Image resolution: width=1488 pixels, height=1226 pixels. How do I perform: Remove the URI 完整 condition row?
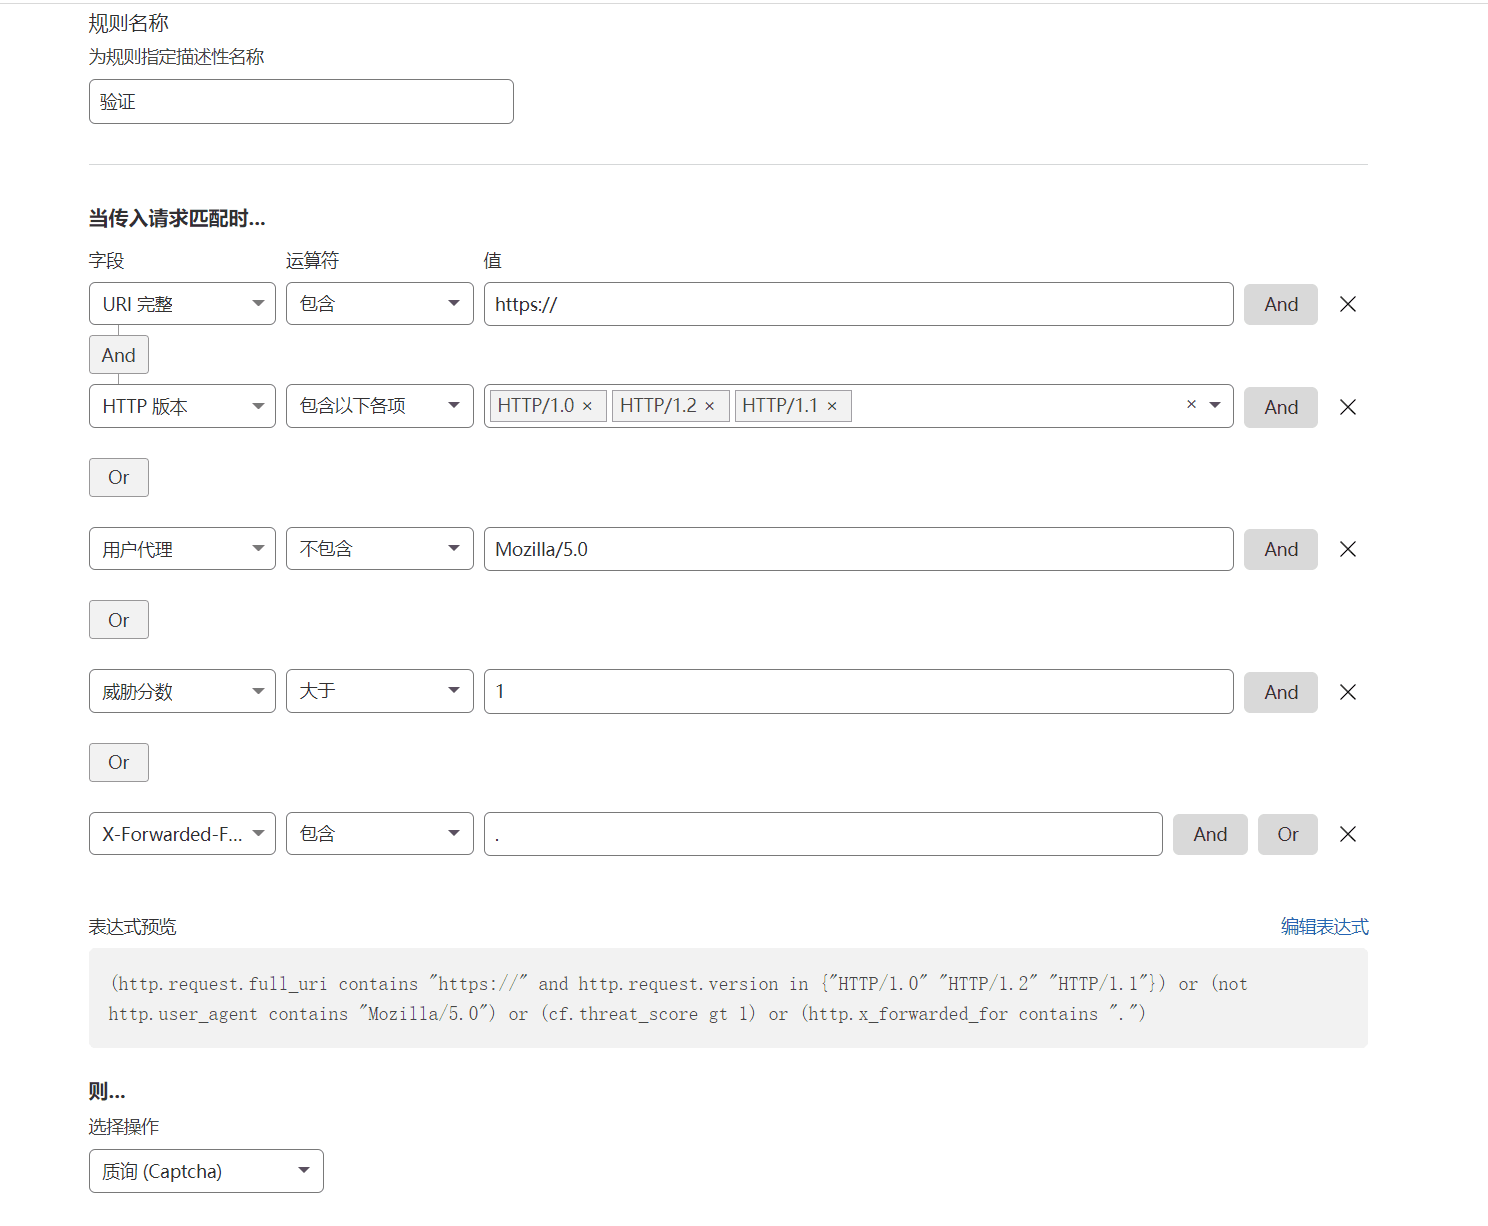tap(1347, 304)
